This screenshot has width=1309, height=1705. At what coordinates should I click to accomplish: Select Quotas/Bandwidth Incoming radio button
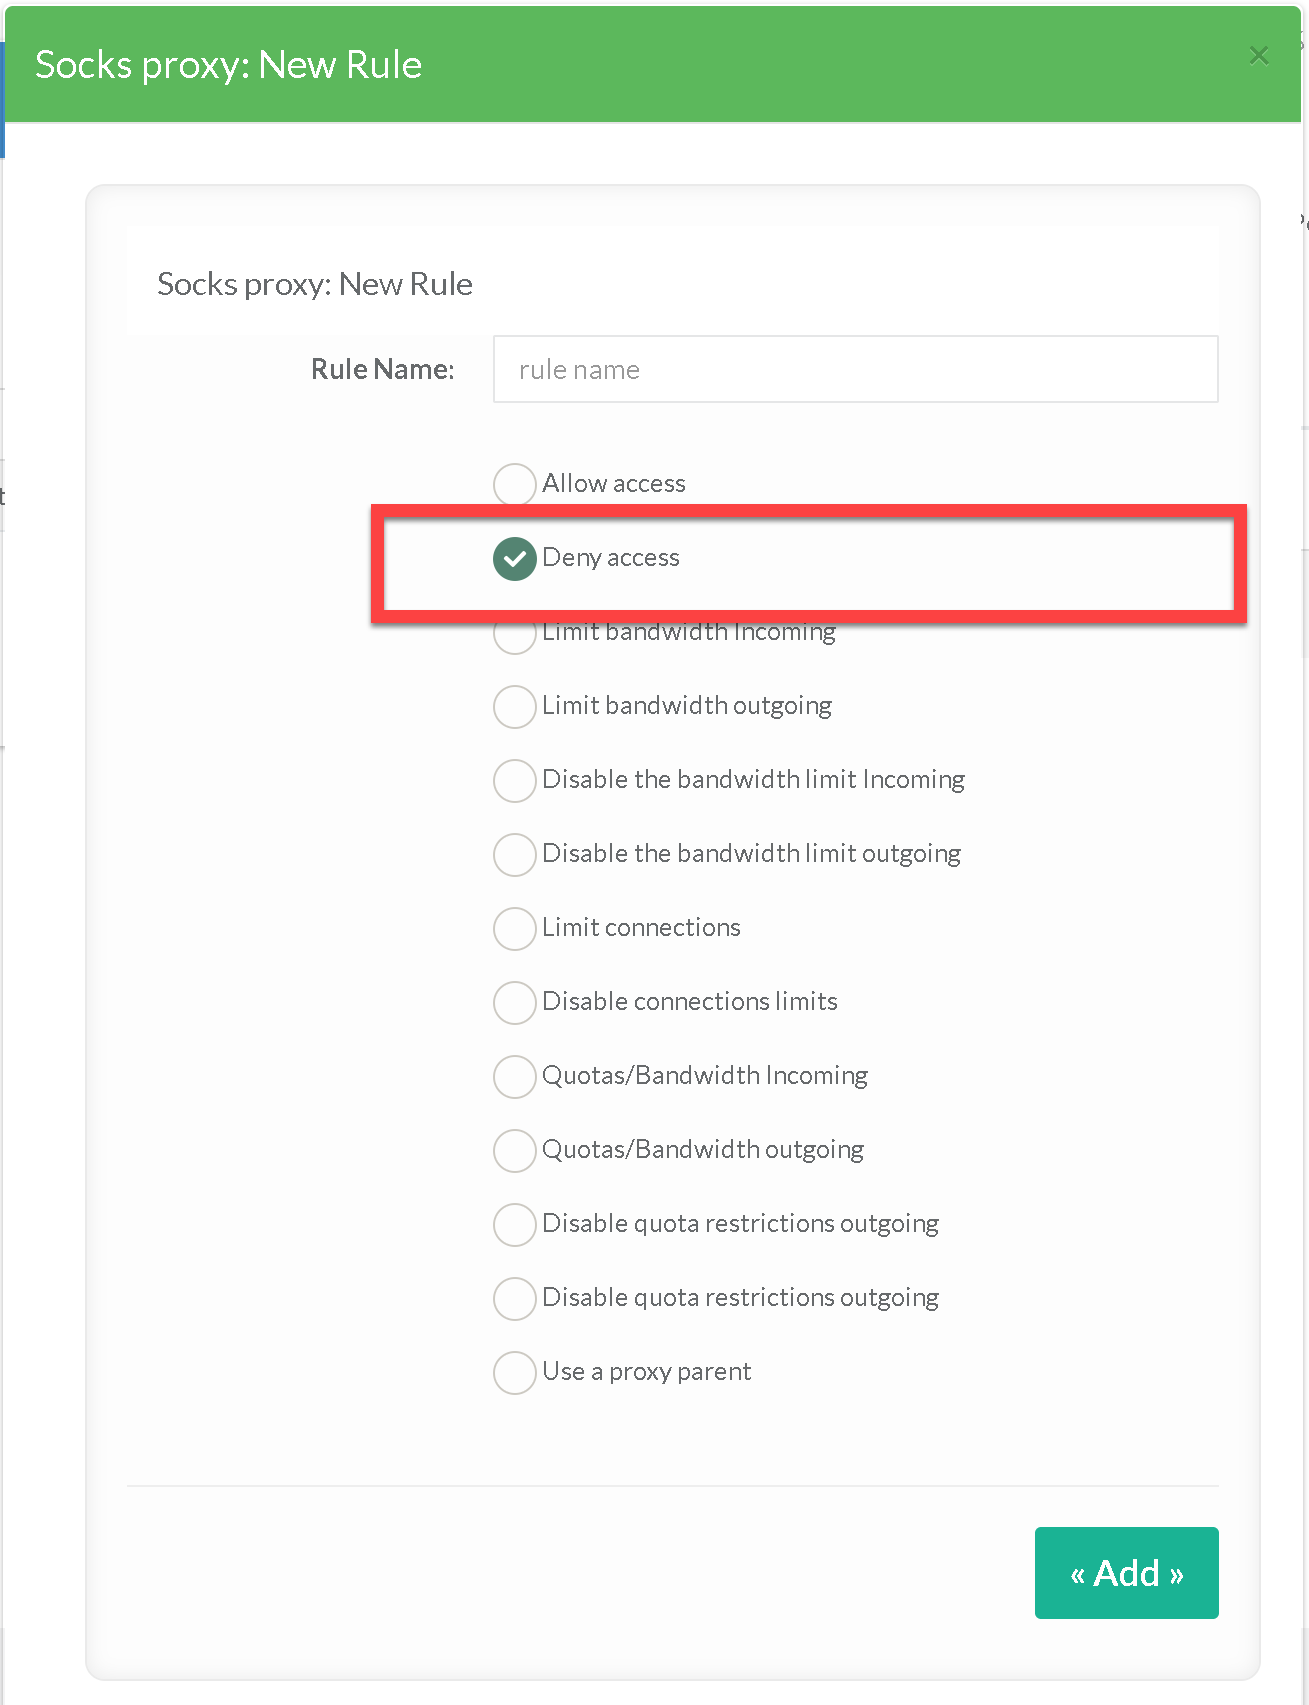pyautogui.click(x=514, y=1076)
